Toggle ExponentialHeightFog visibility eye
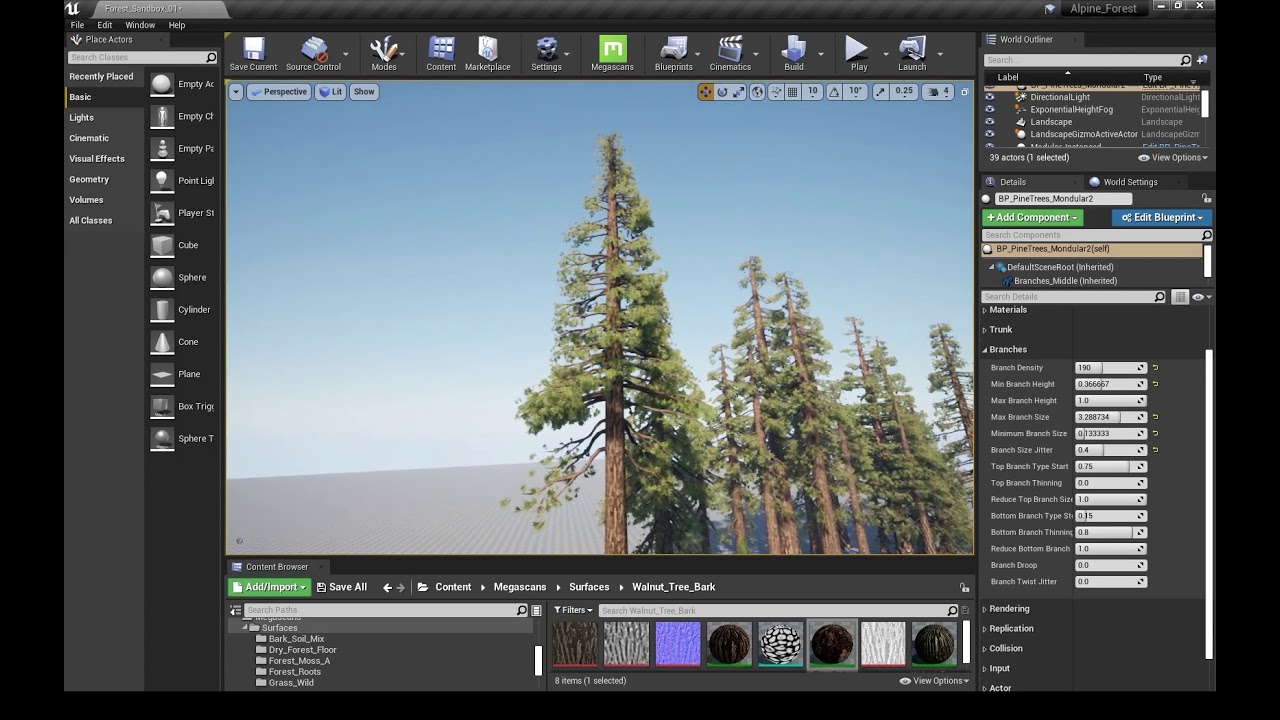This screenshot has height=720, width=1280. [x=989, y=109]
